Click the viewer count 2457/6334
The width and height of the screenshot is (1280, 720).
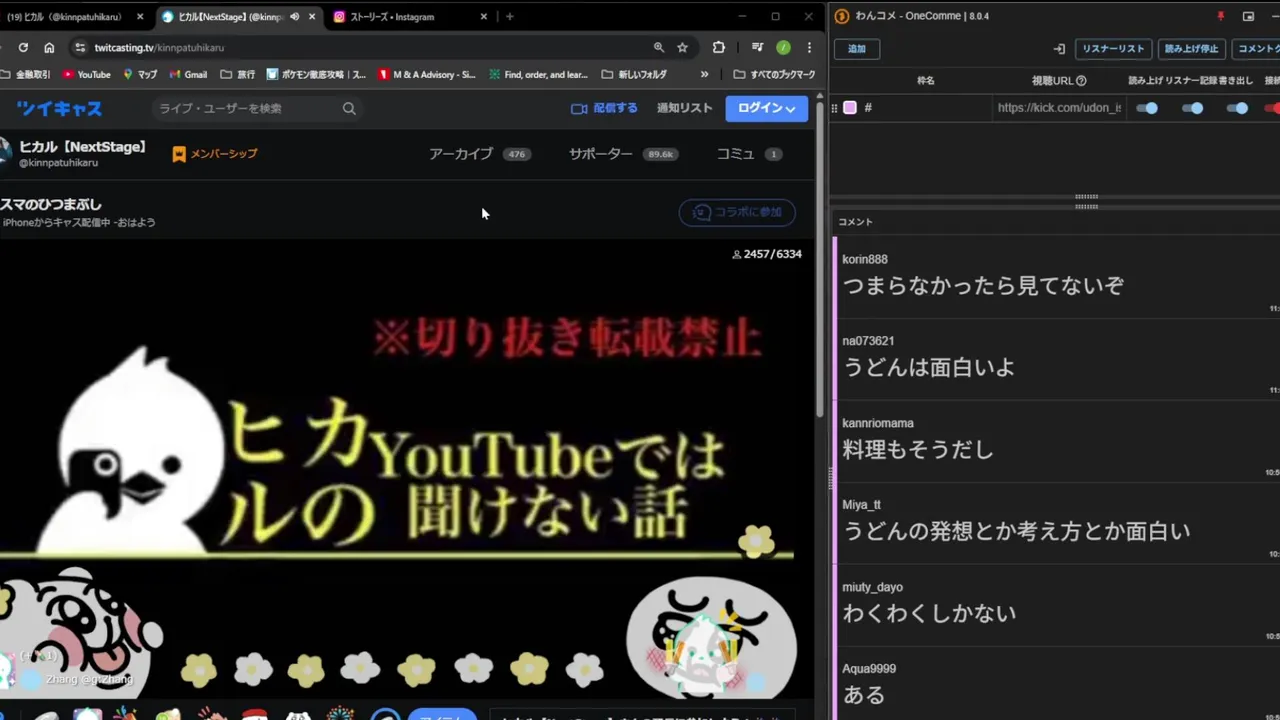click(x=767, y=254)
